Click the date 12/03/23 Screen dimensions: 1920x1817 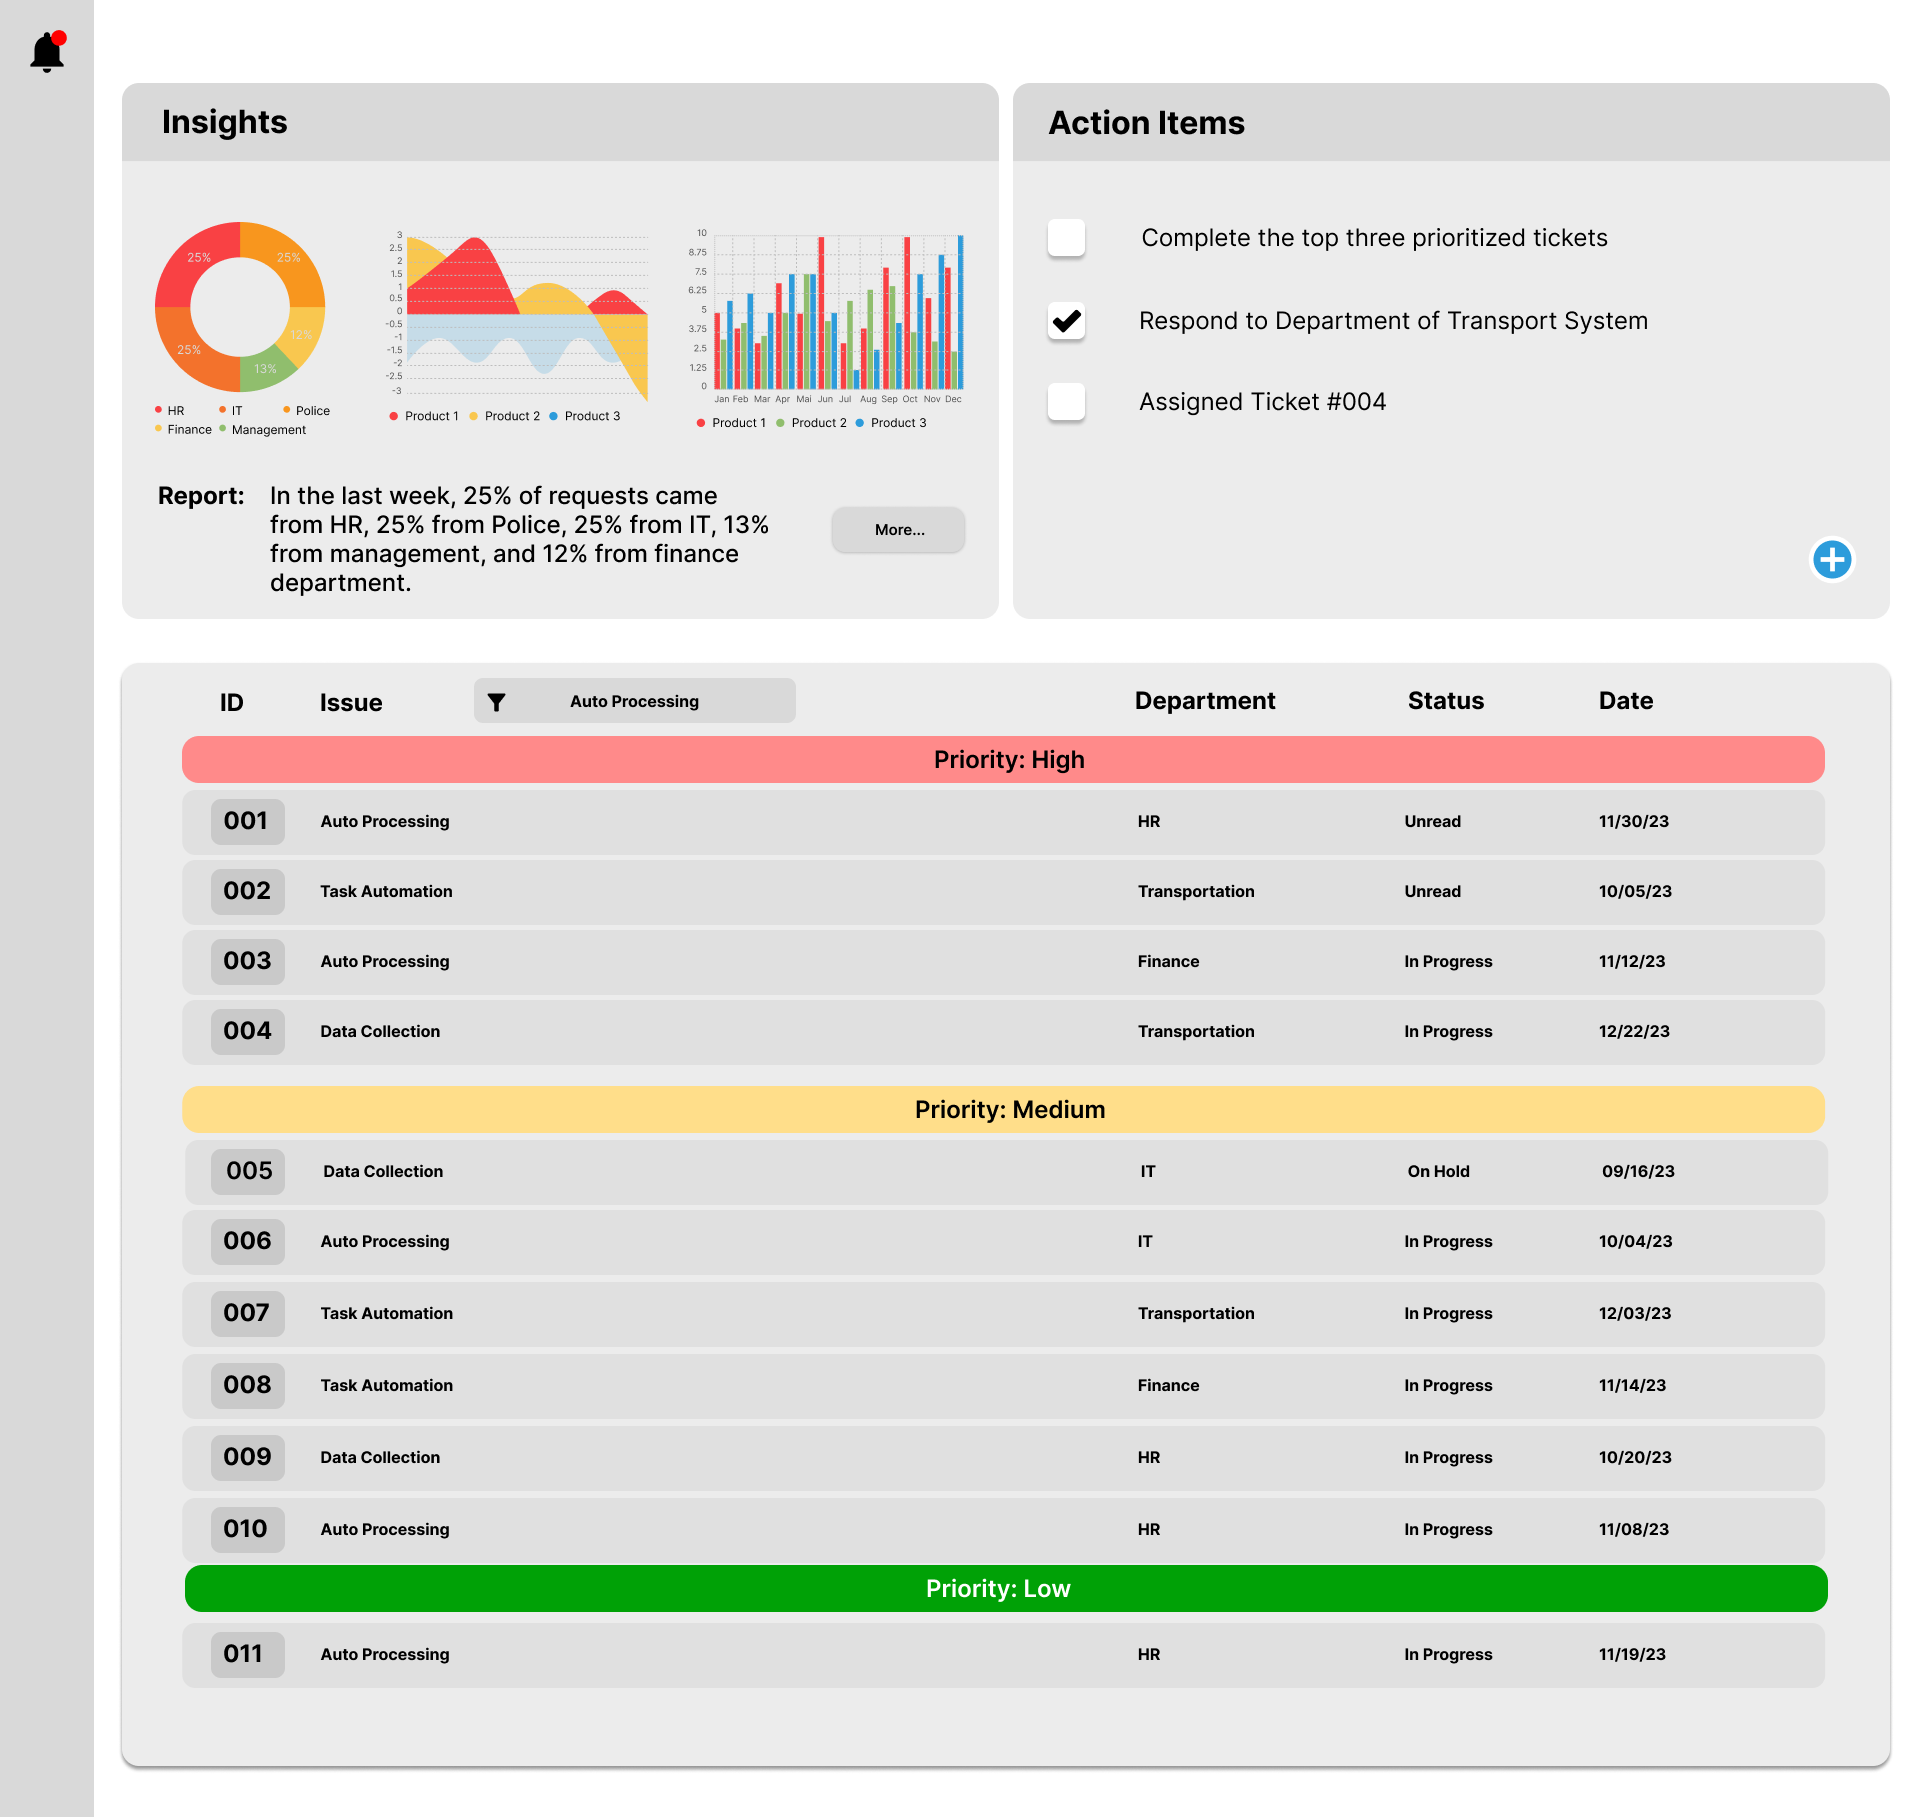tap(1635, 1314)
